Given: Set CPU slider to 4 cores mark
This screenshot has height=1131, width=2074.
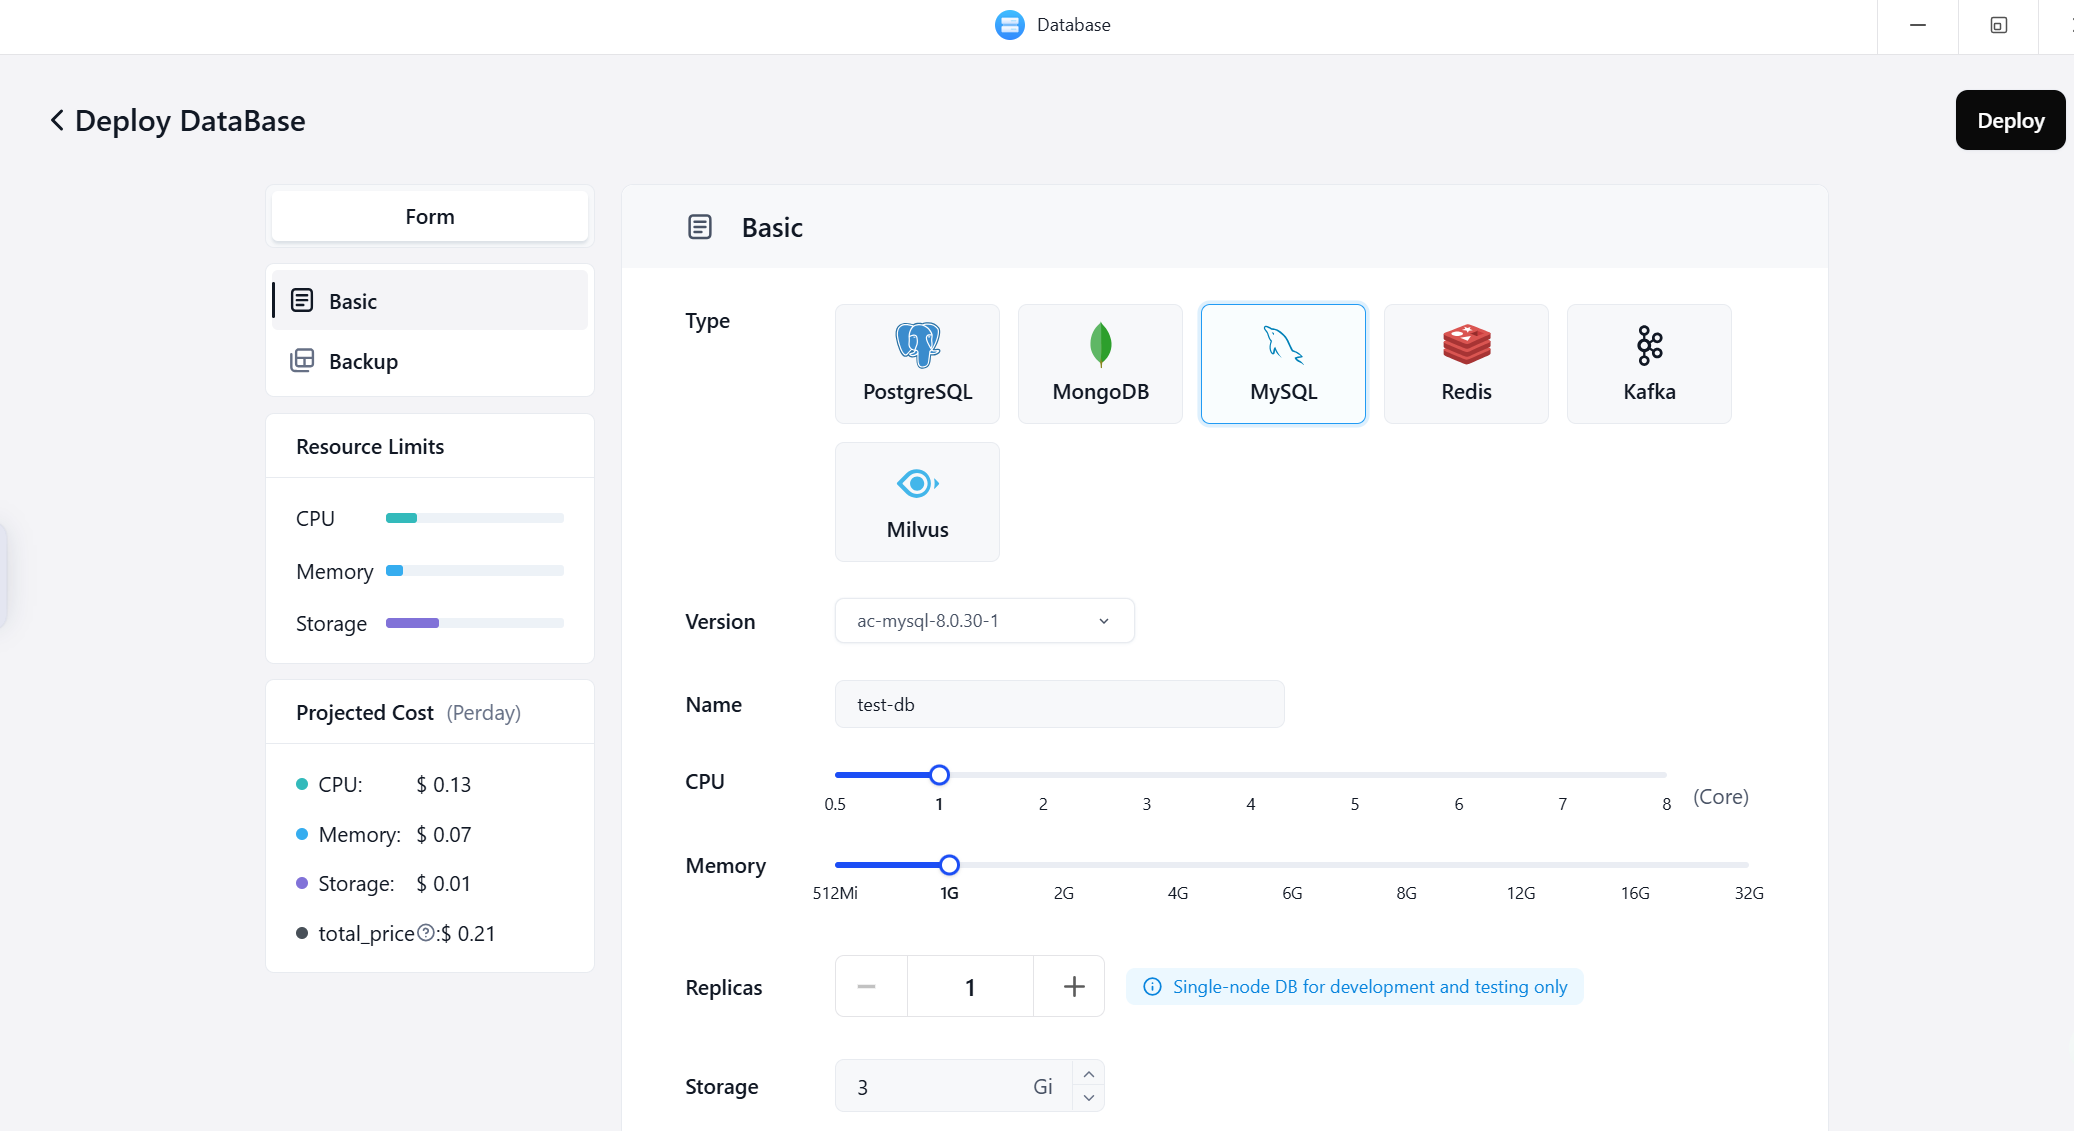Looking at the screenshot, I should 1251,775.
